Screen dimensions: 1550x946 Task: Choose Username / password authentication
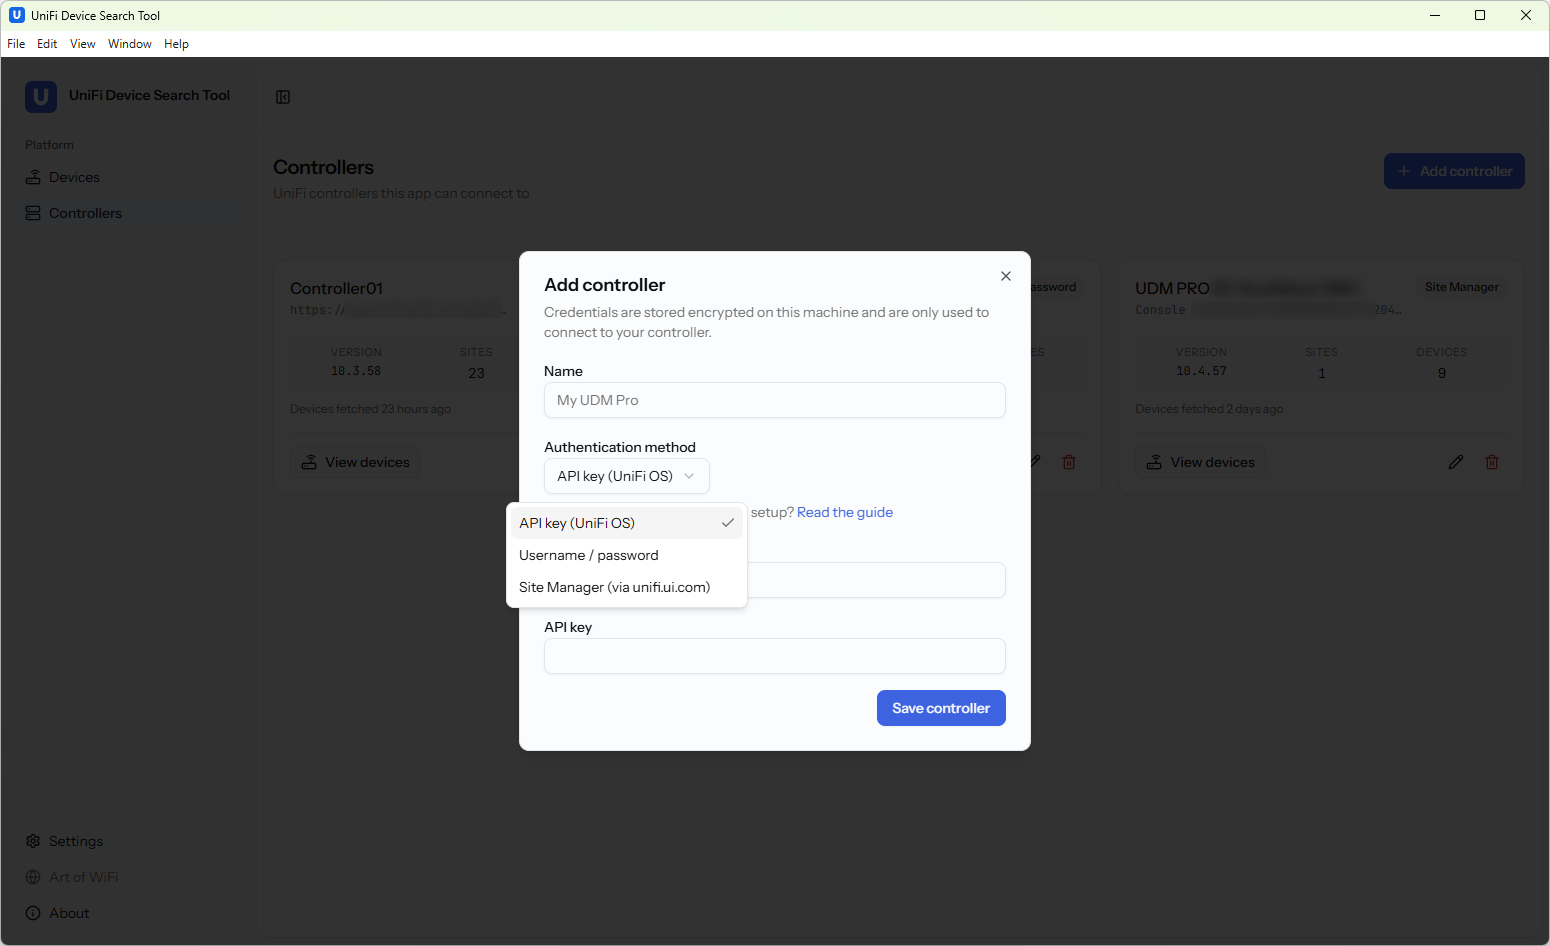(627, 555)
